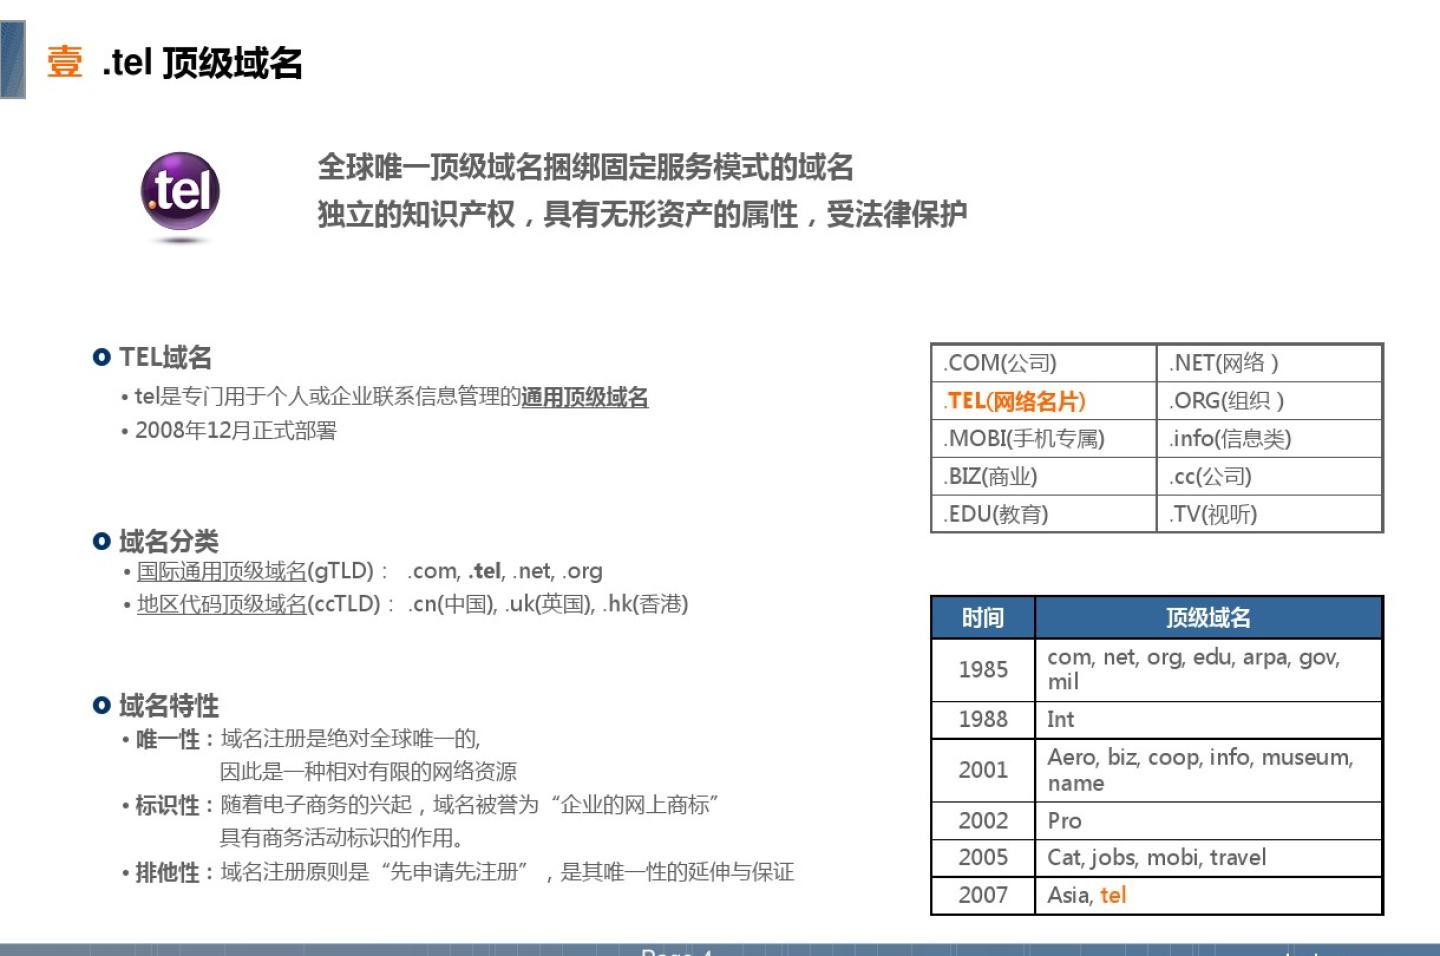Click '.cn(中国)' in the ccTLD list
Screen dimensions: 1440x956
coord(452,604)
